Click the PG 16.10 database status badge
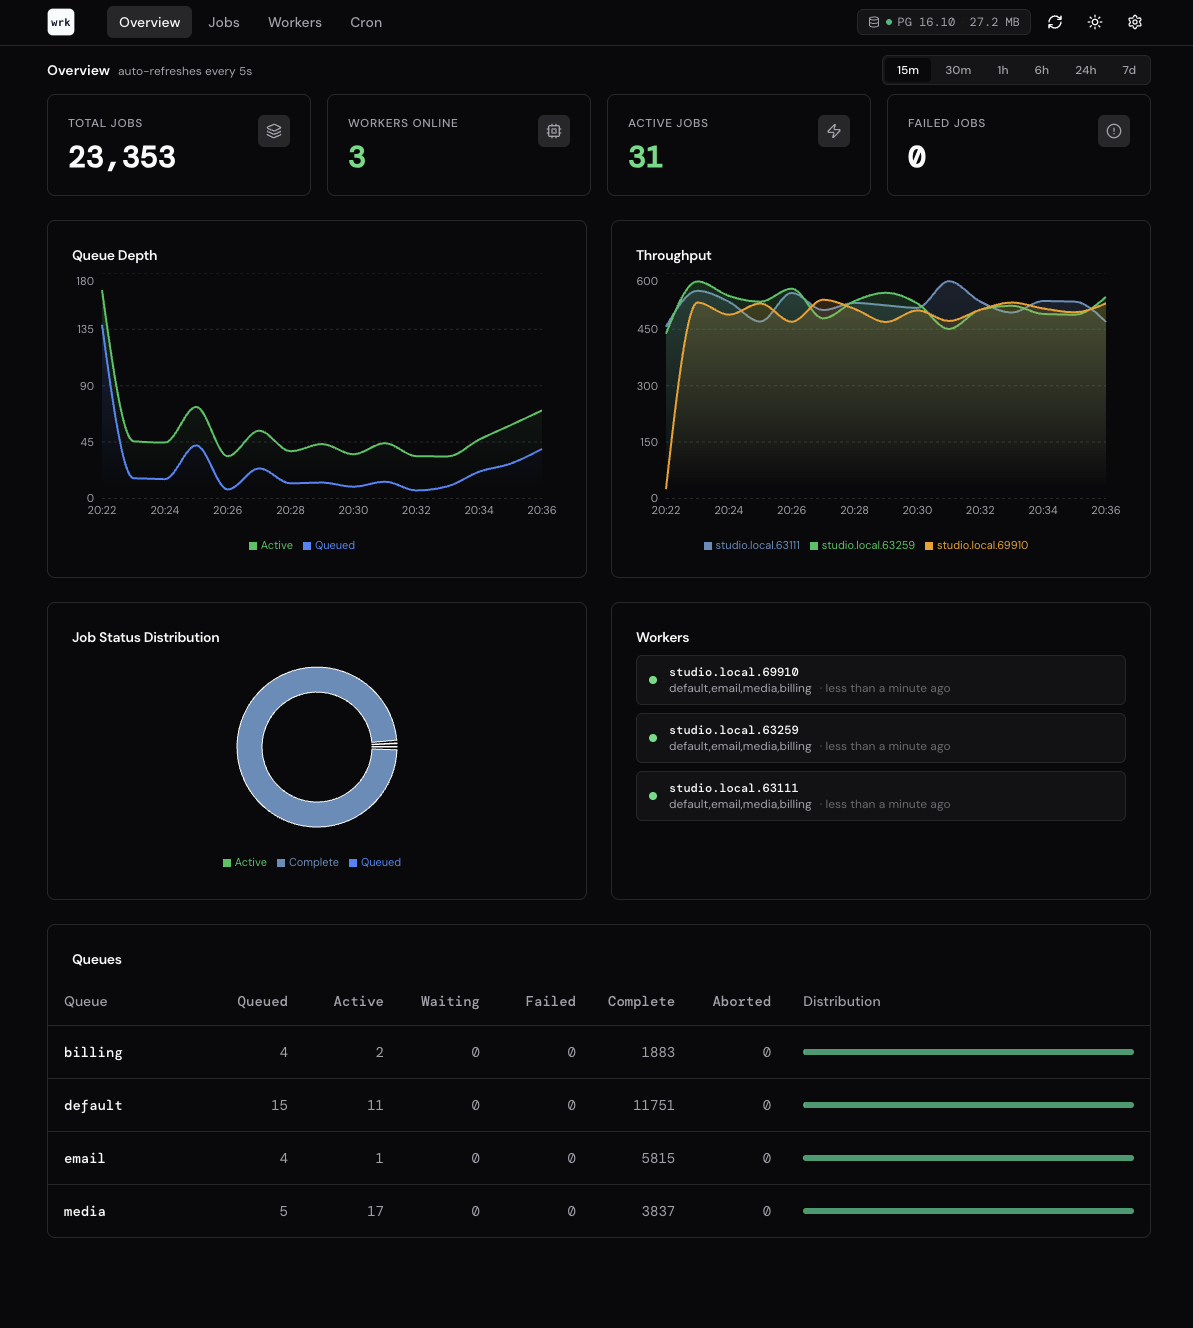 (x=943, y=22)
